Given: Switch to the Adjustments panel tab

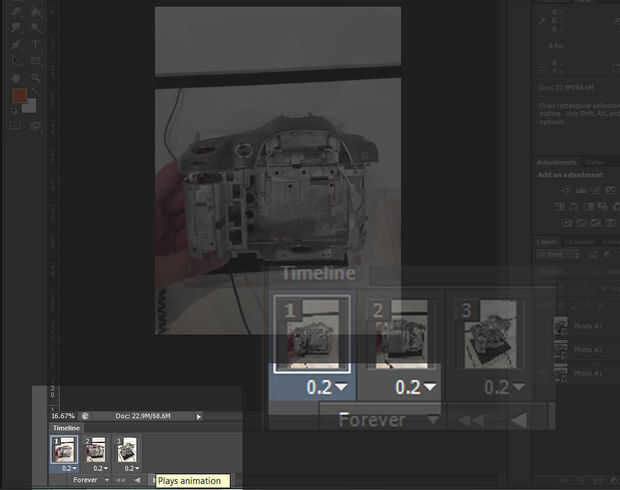Looking at the screenshot, I should pos(556,163).
